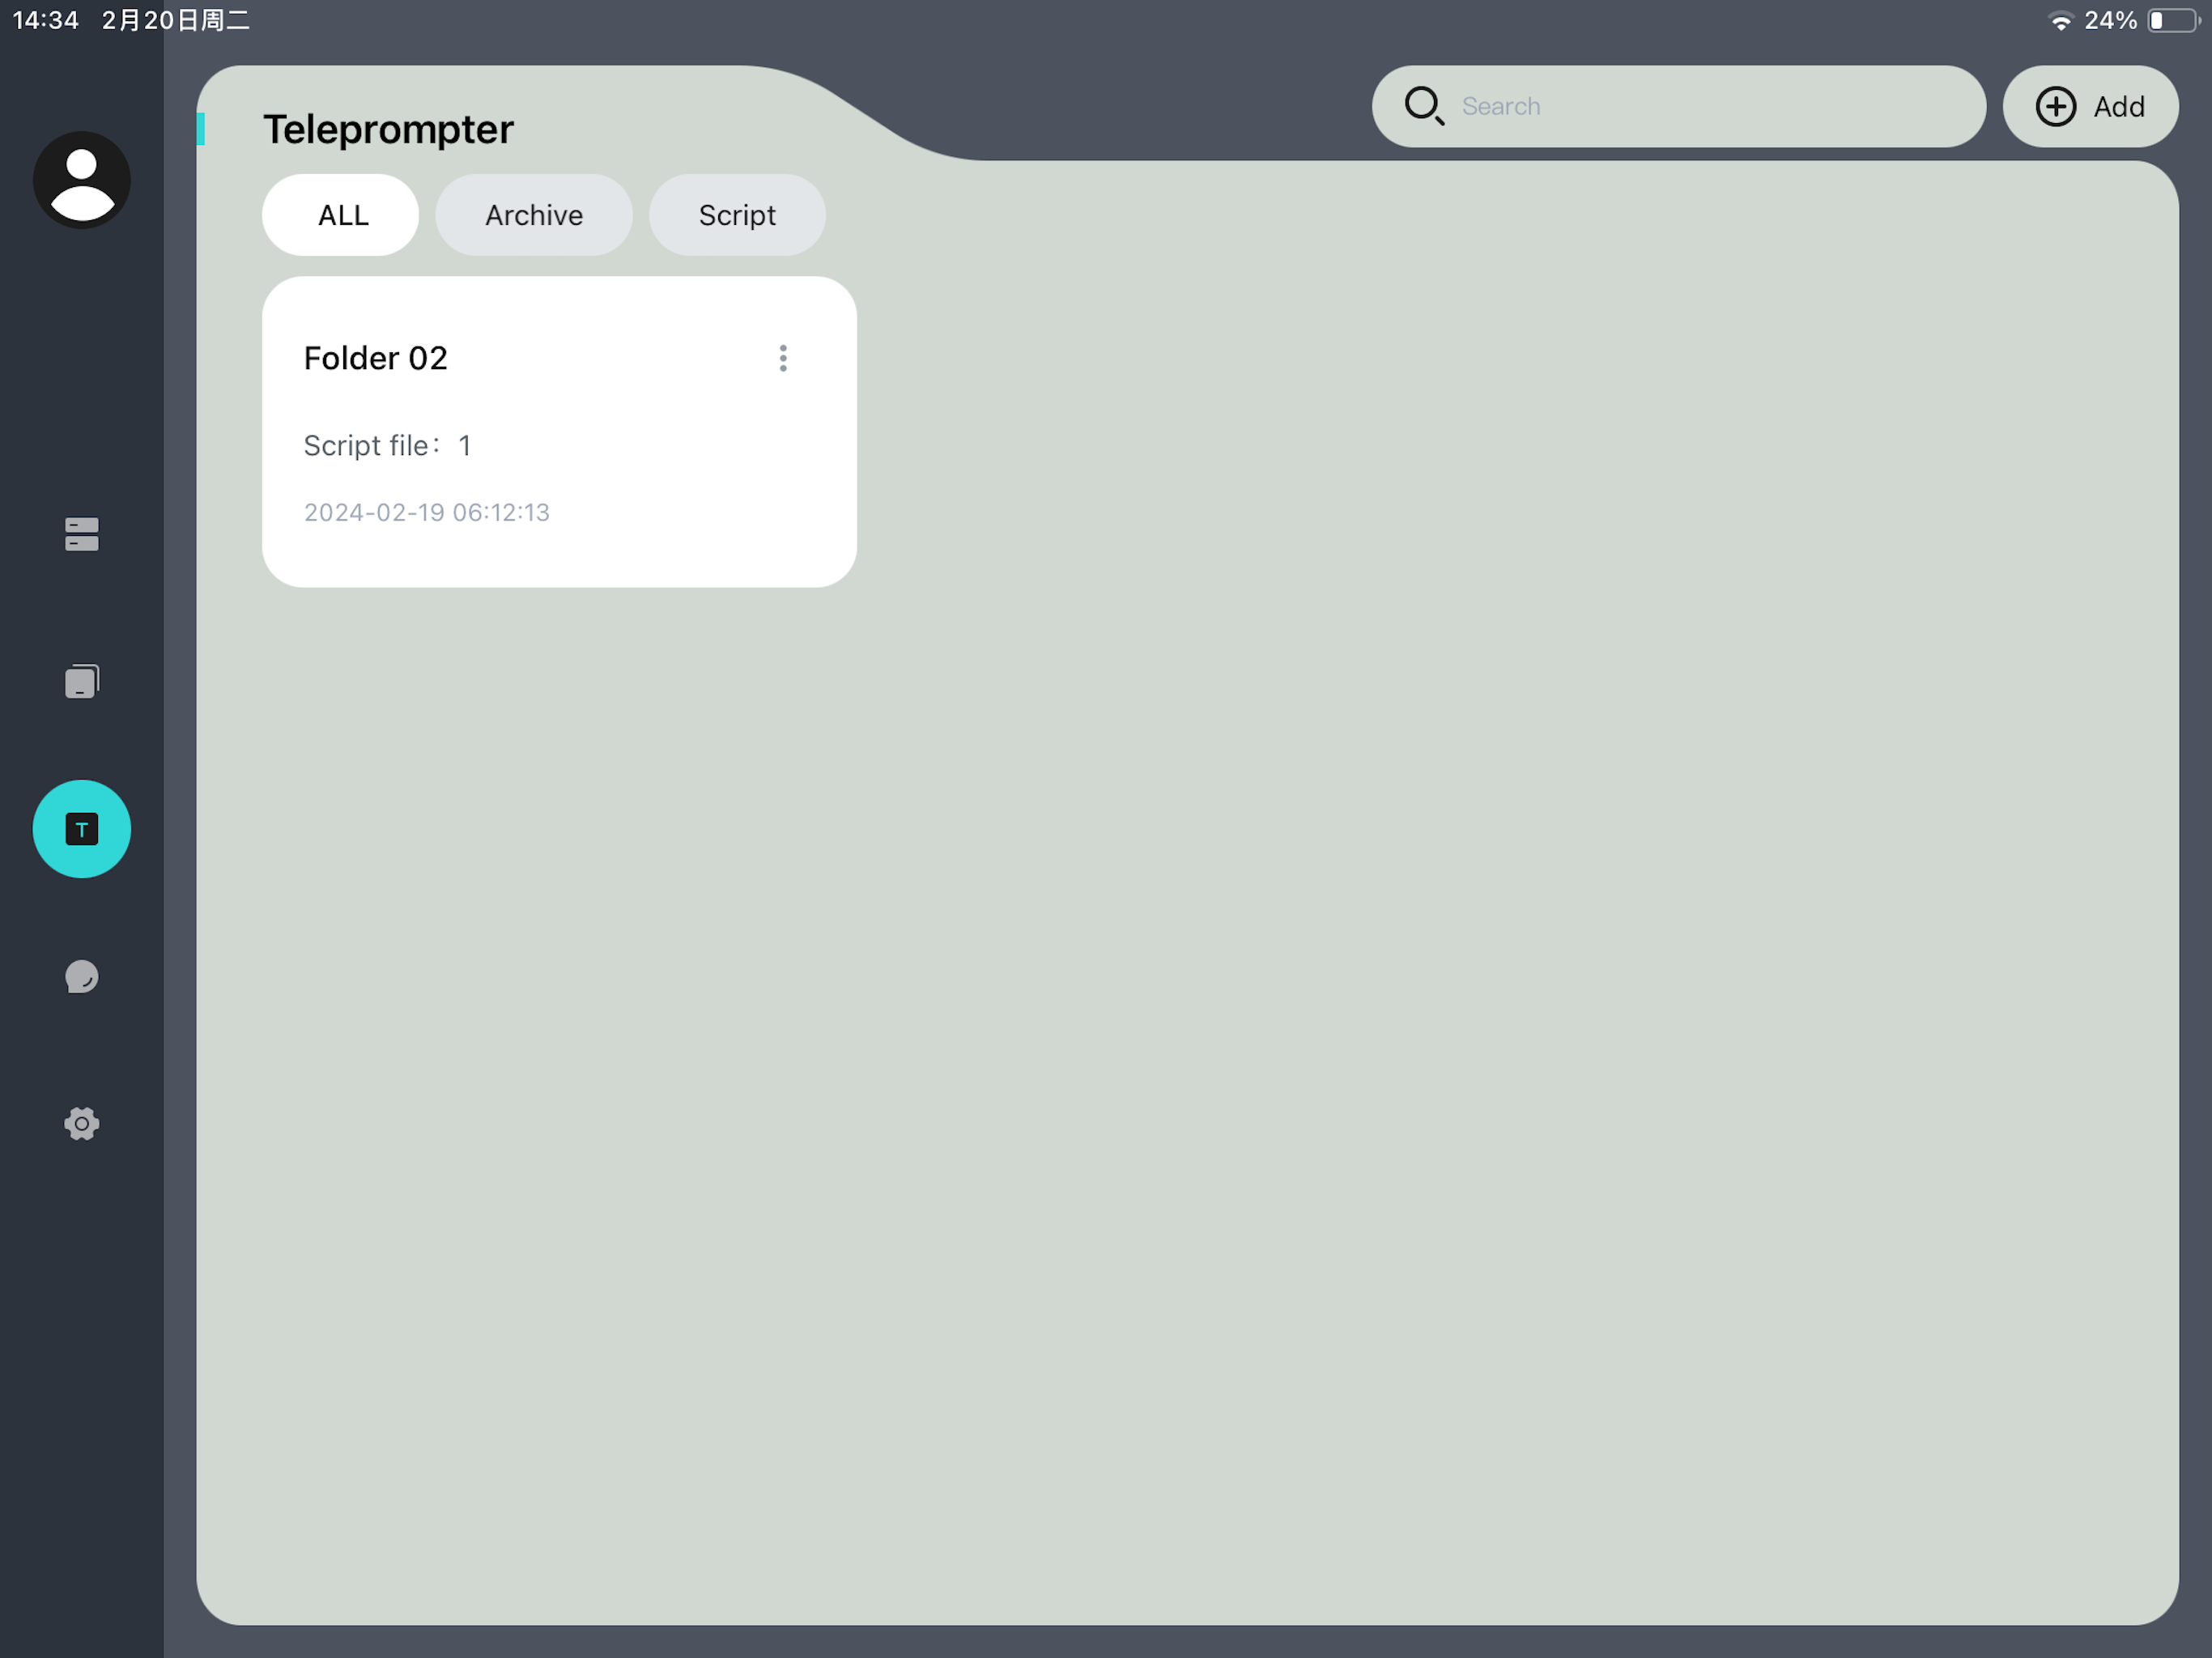The height and width of the screenshot is (1658, 2212).
Task: Switch to the Script tab
Action: tap(737, 215)
